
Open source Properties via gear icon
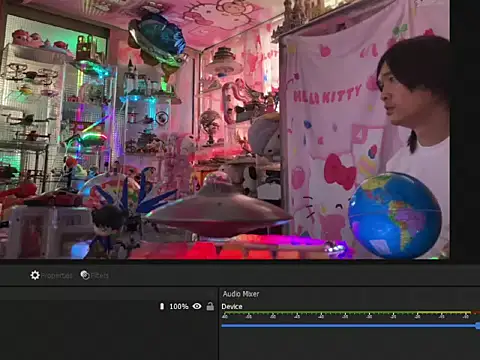pyautogui.click(x=35, y=275)
